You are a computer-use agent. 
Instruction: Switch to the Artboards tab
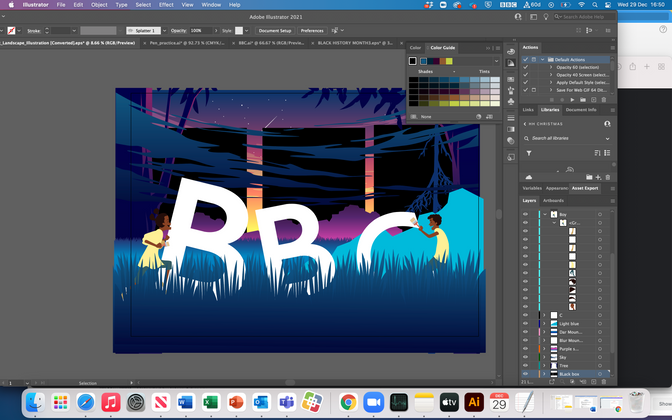553,200
